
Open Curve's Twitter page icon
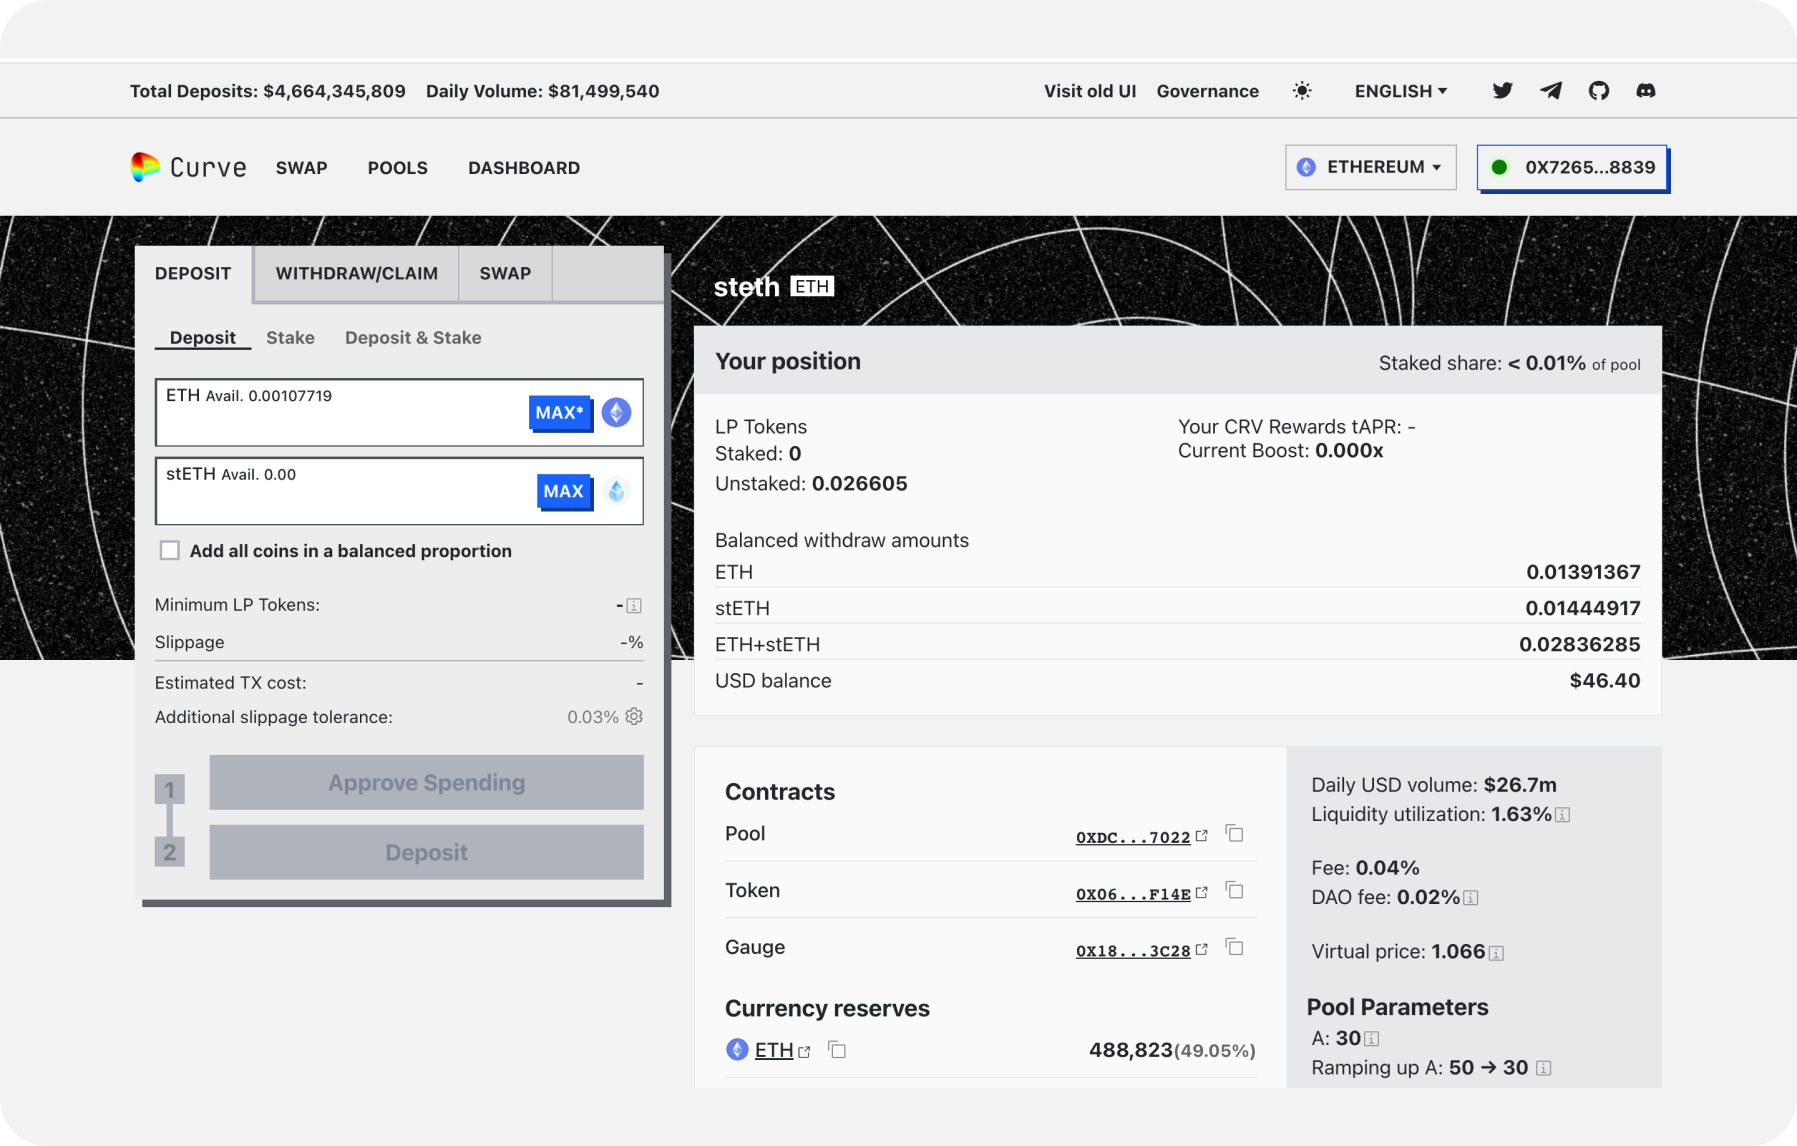pos(1502,91)
